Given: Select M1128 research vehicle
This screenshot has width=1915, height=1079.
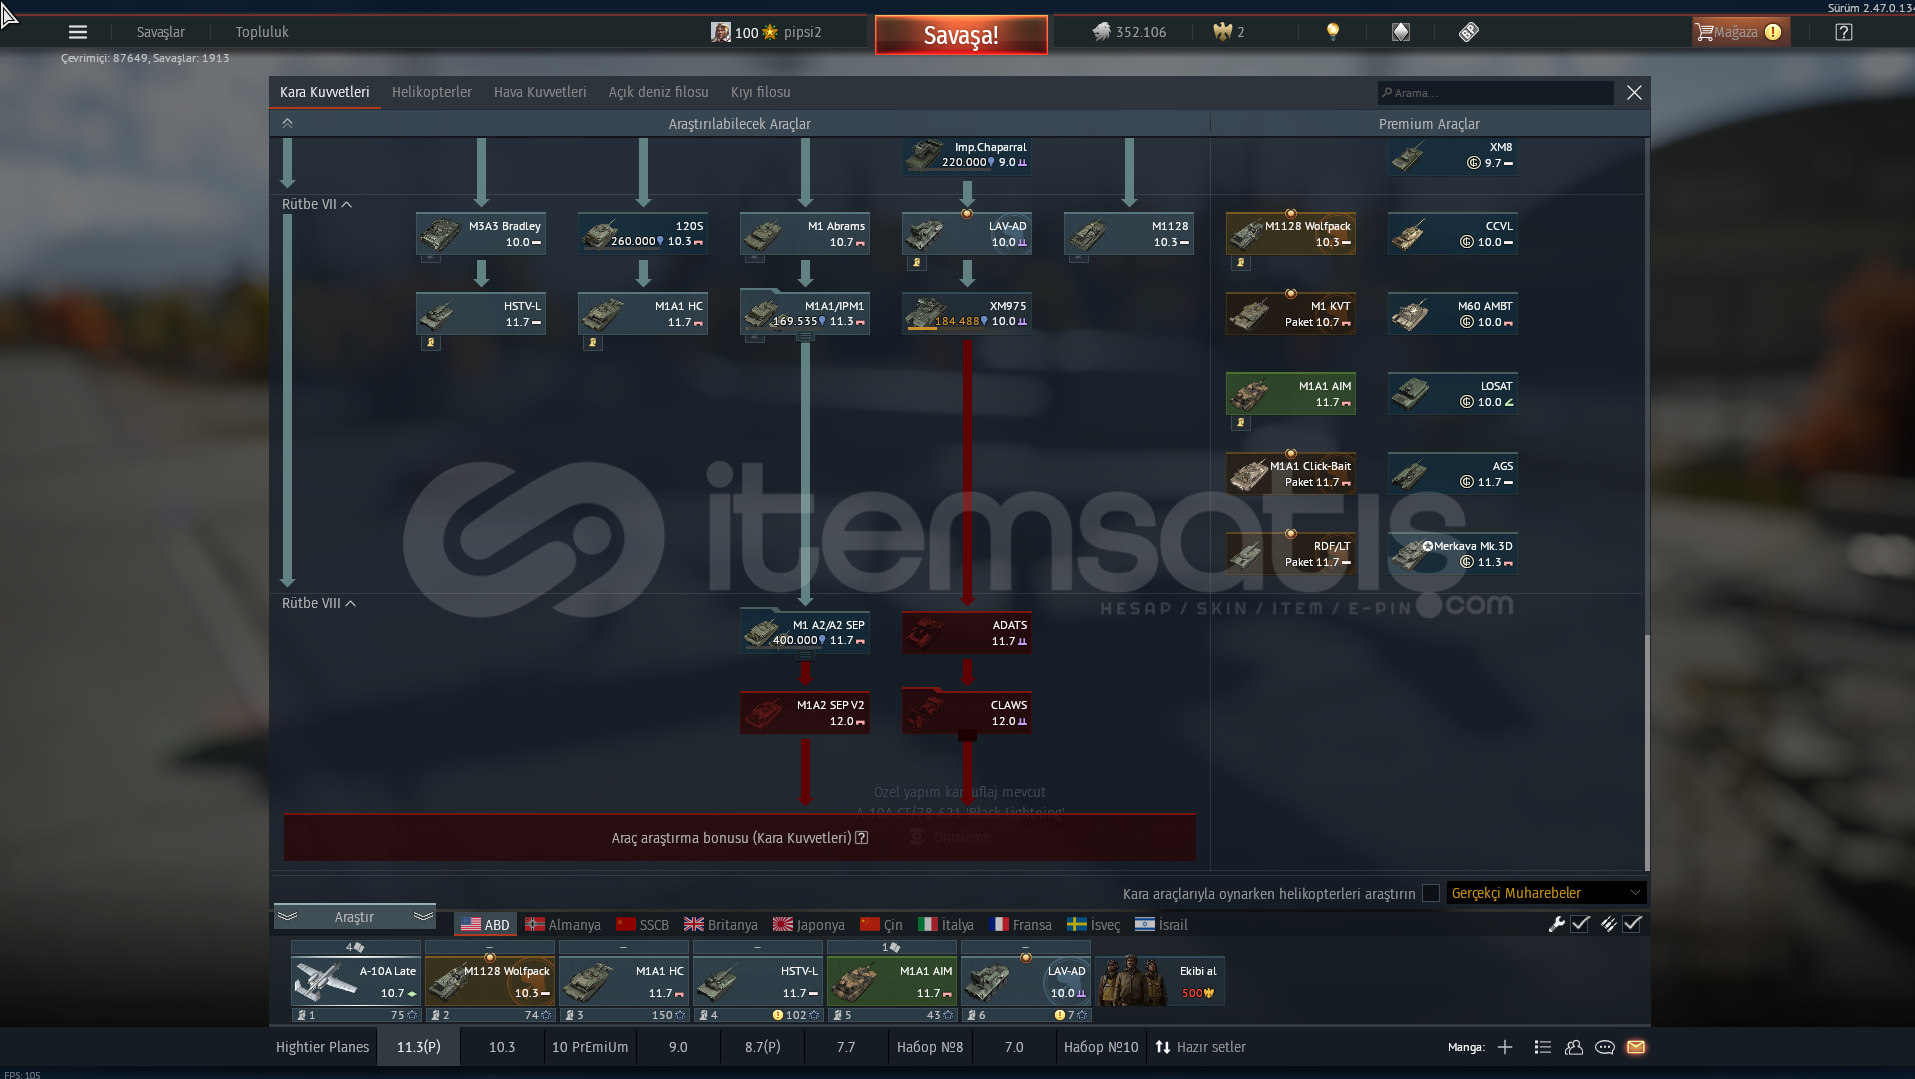Looking at the screenshot, I should point(1129,234).
